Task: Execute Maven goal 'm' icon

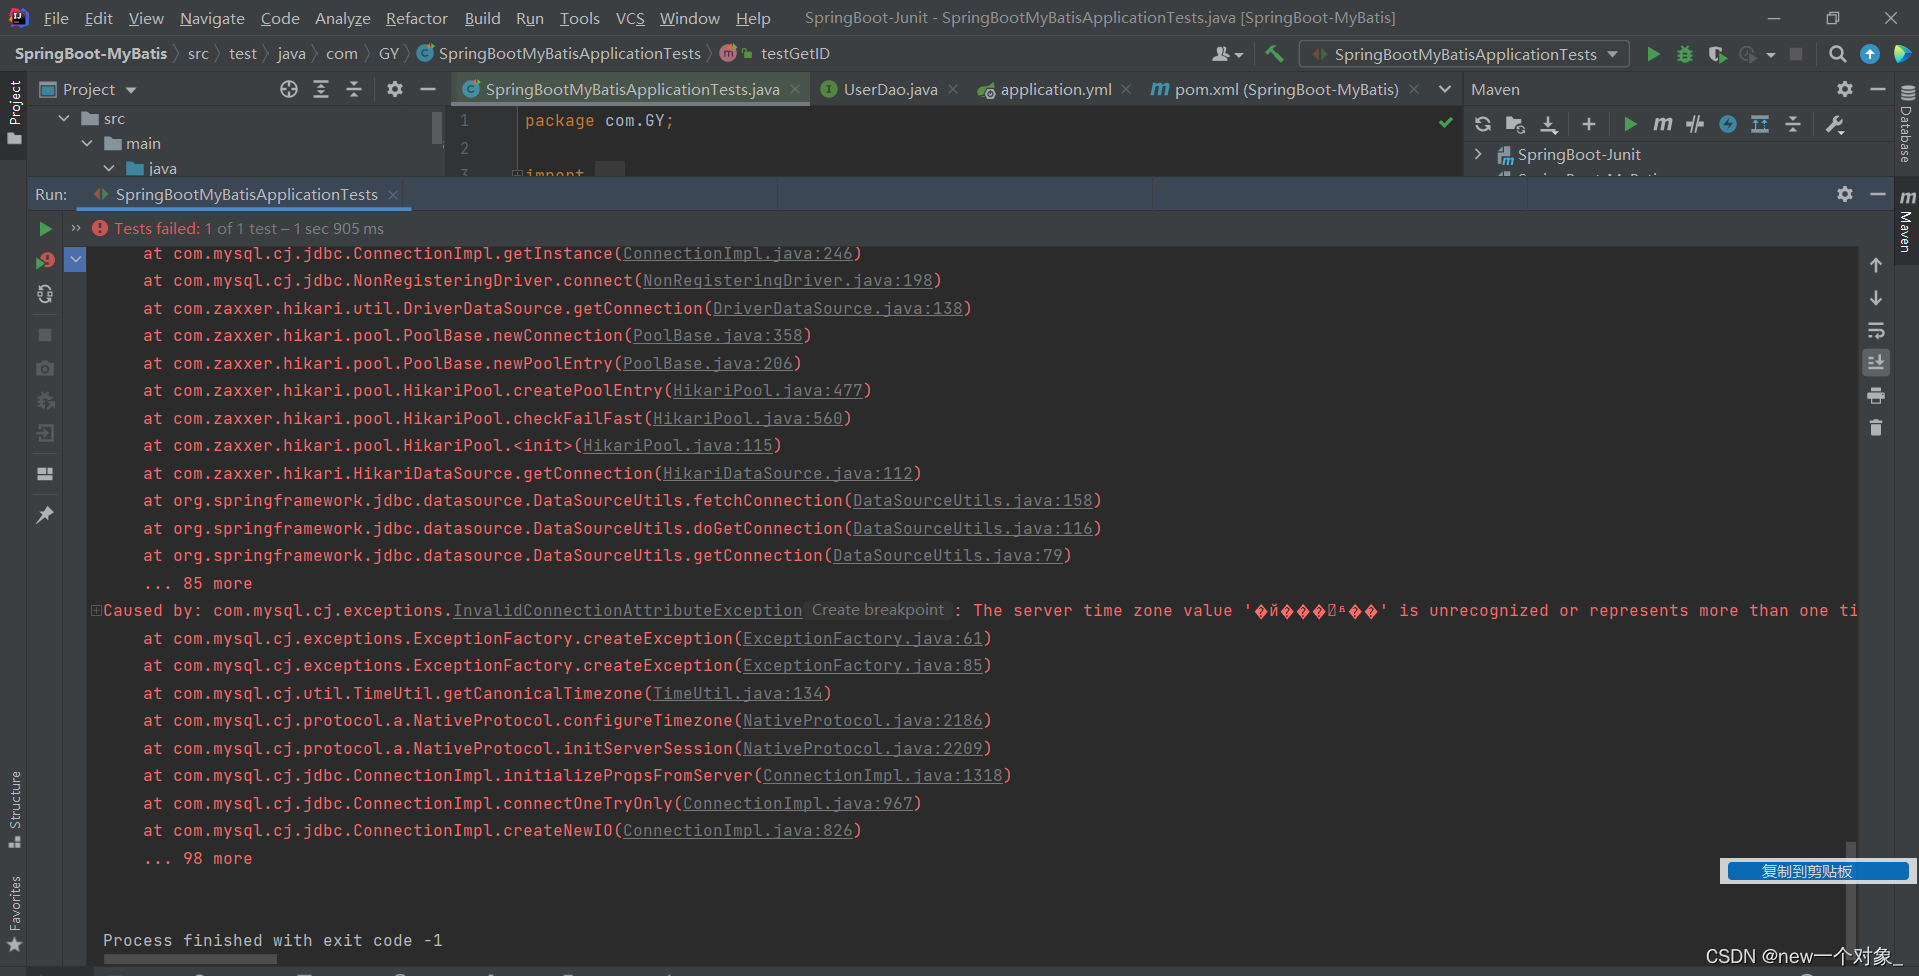Action: (x=1662, y=124)
